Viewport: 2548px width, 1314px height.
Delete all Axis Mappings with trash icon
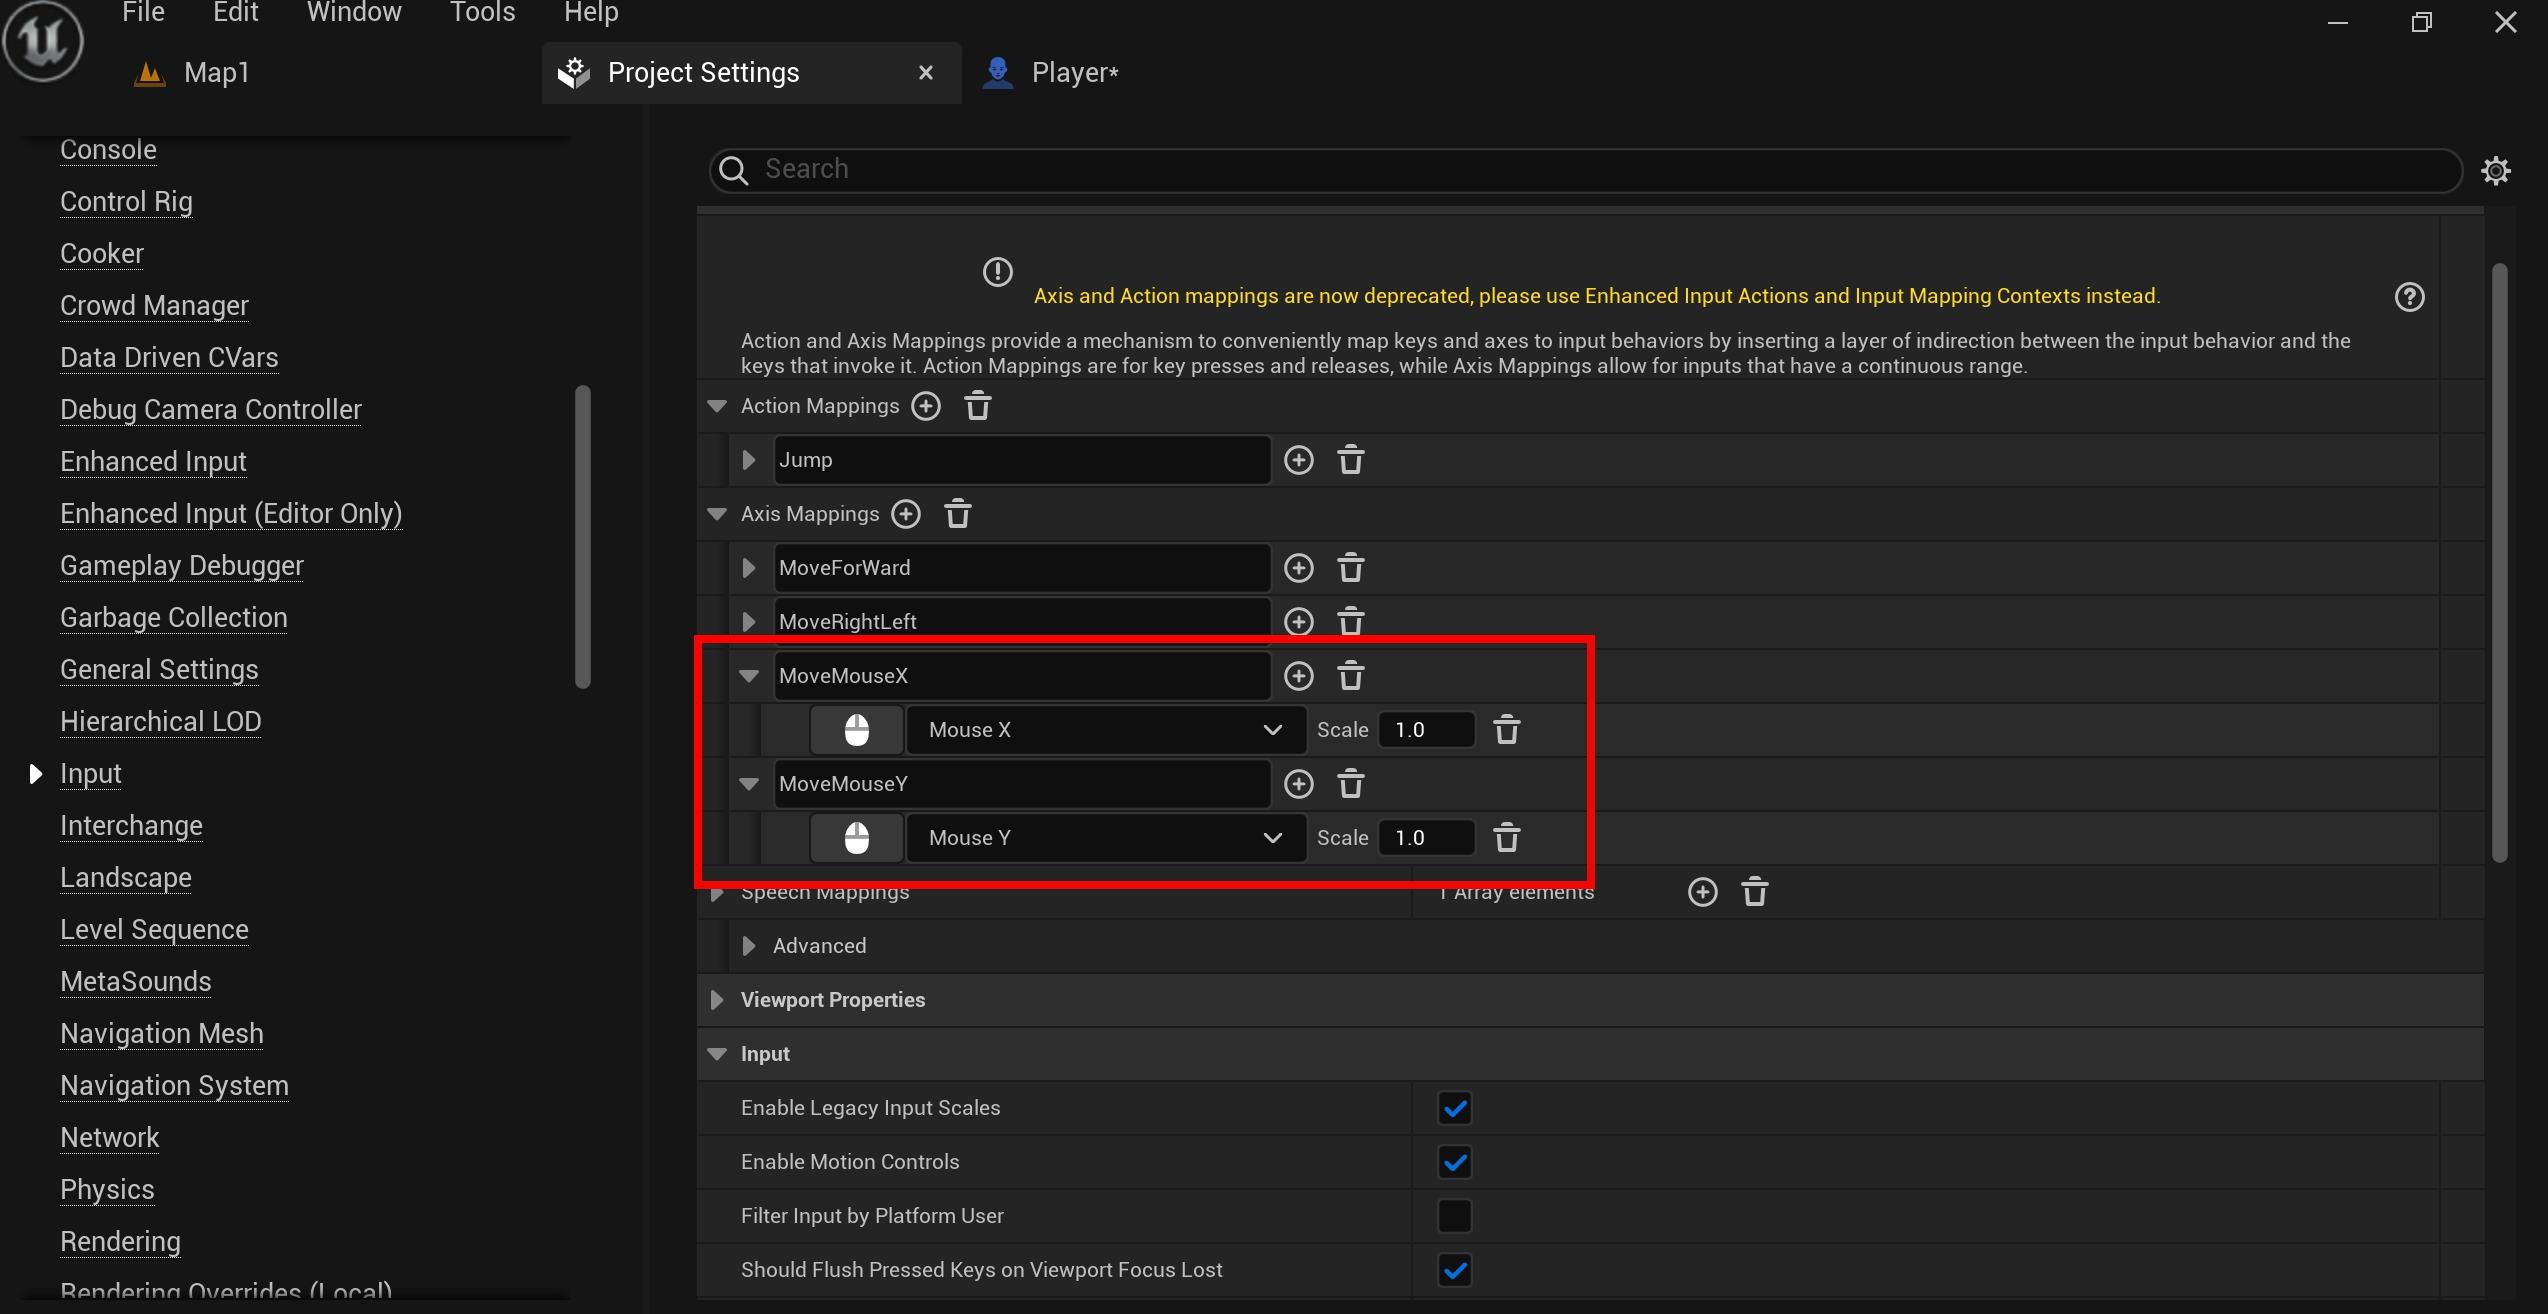958,514
